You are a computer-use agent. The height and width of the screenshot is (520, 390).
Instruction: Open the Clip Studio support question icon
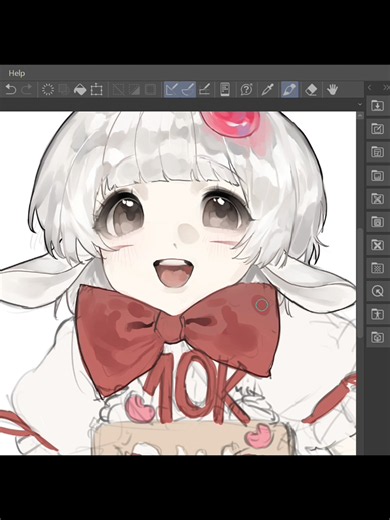(246, 89)
